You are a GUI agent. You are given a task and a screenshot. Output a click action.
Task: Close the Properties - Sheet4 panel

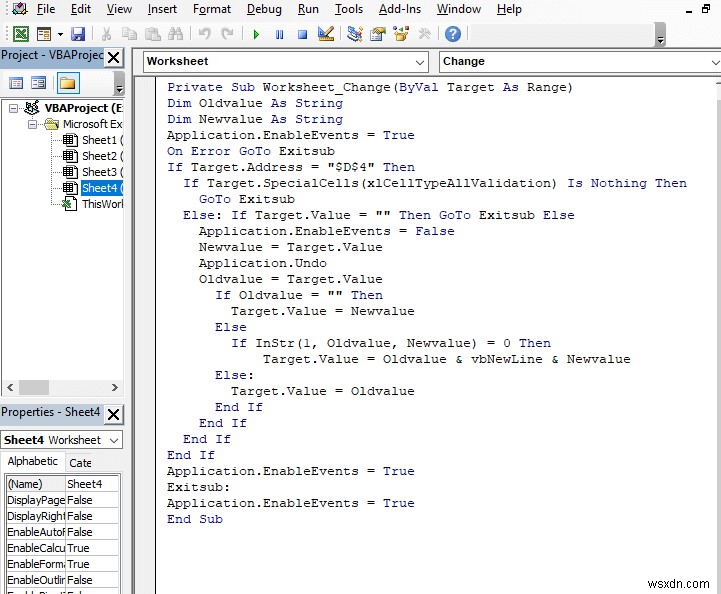click(x=113, y=415)
